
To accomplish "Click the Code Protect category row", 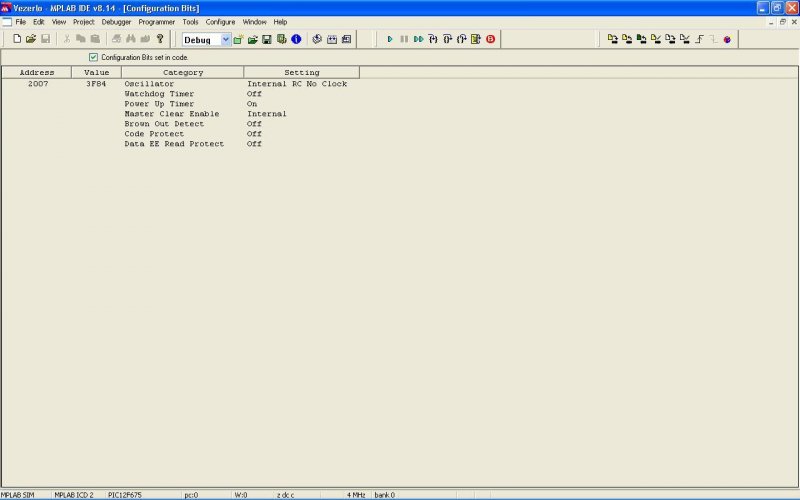I will point(154,134).
